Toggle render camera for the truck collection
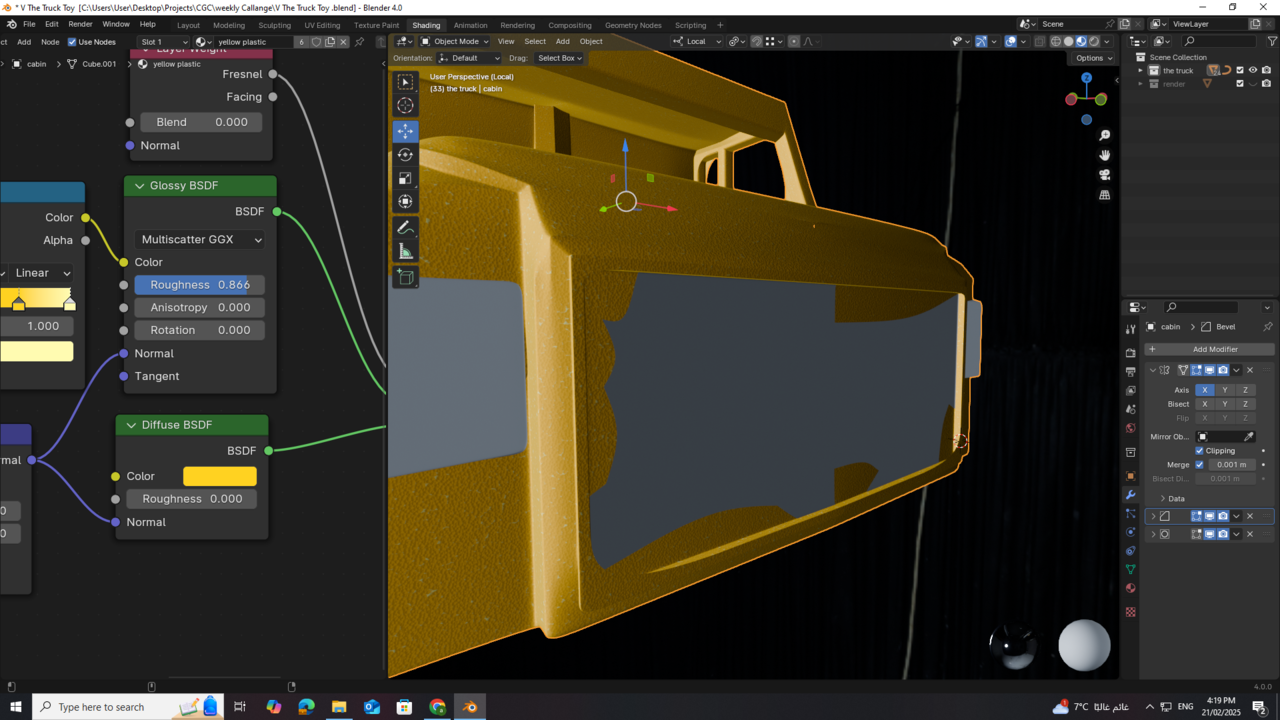Image resolution: width=1280 pixels, height=720 pixels. click(x=1266, y=70)
